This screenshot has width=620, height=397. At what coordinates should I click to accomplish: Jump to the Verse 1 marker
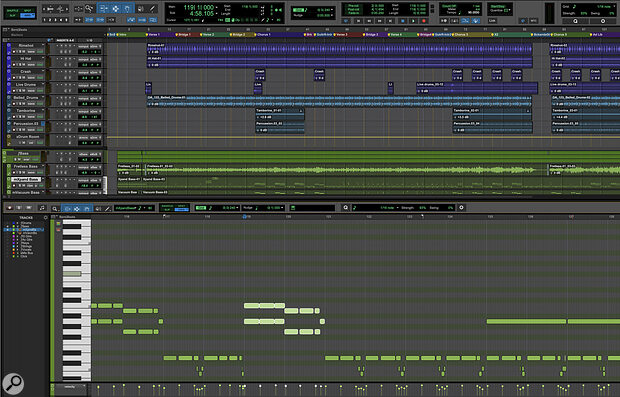coord(154,35)
